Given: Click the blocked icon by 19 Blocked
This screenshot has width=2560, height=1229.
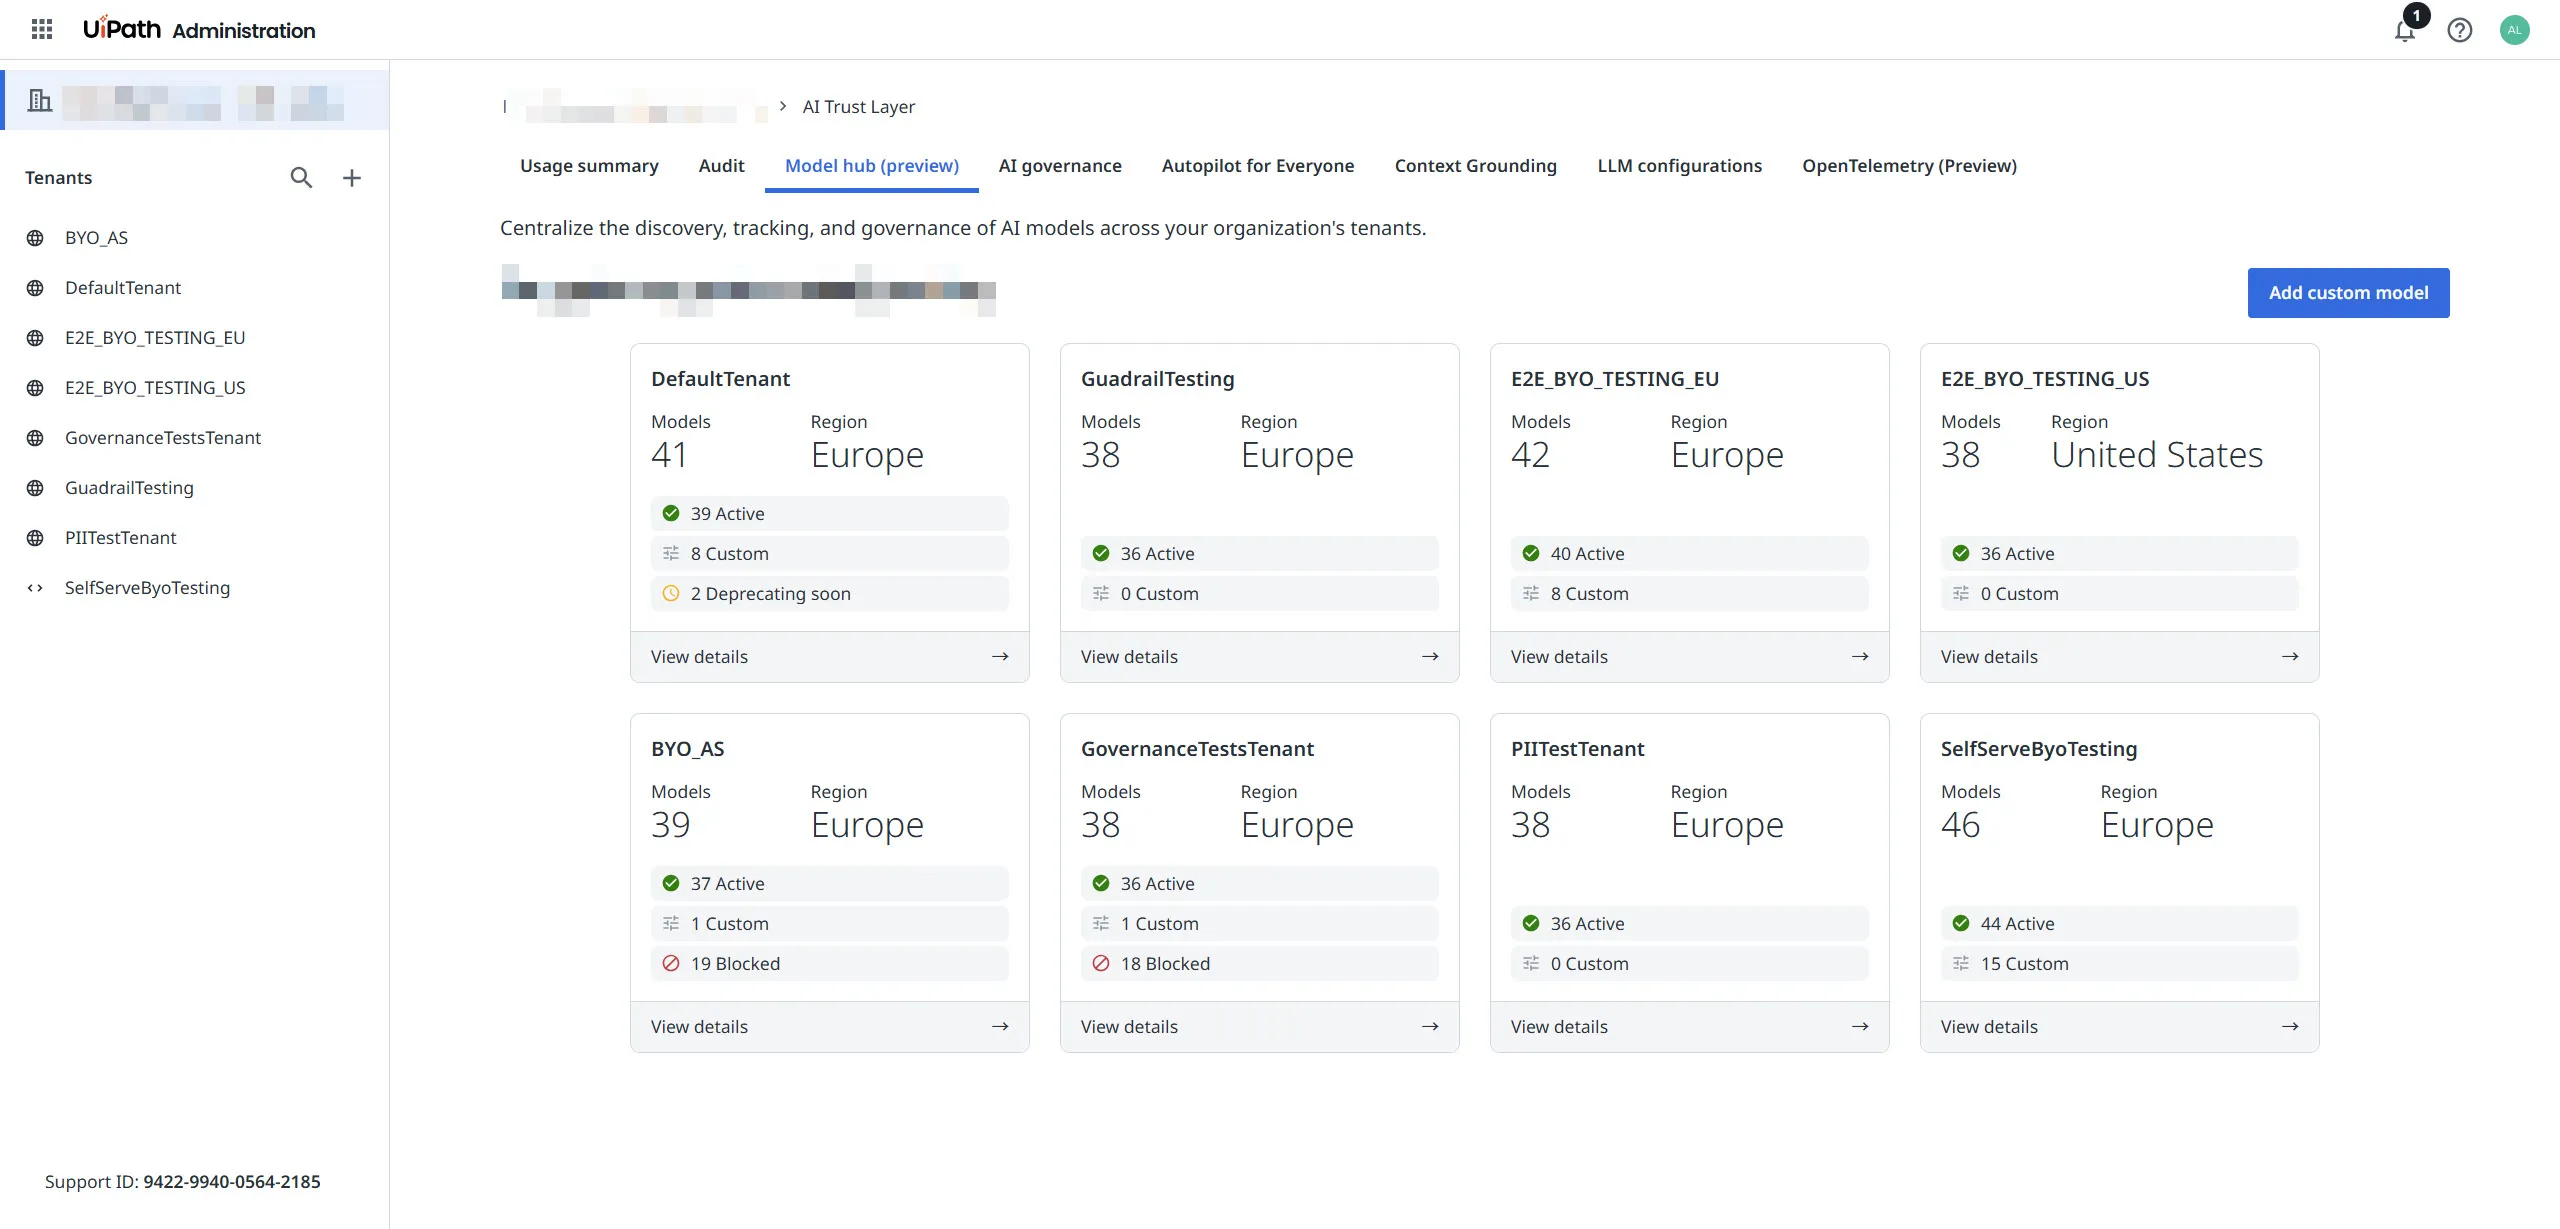Looking at the screenshot, I should click(671, 963).
